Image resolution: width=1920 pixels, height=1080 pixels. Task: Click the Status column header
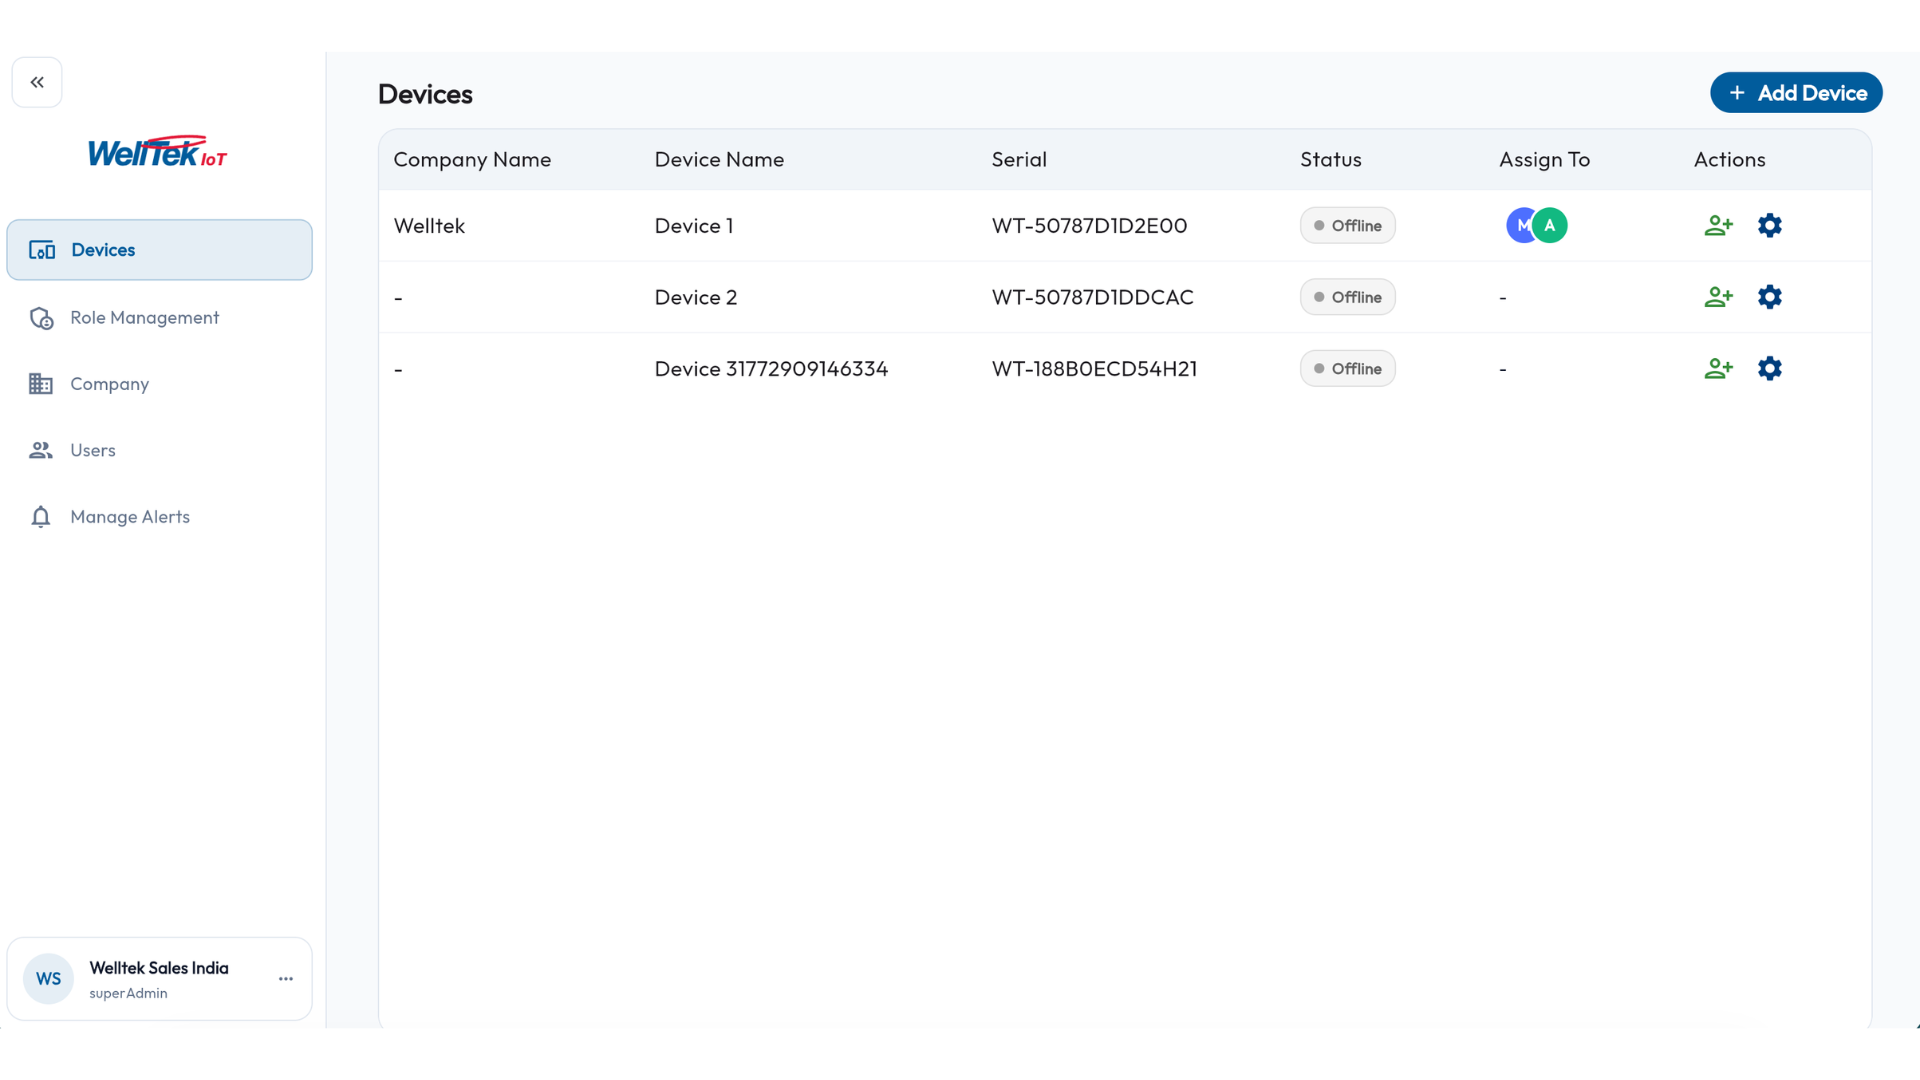pos(1330,160)
